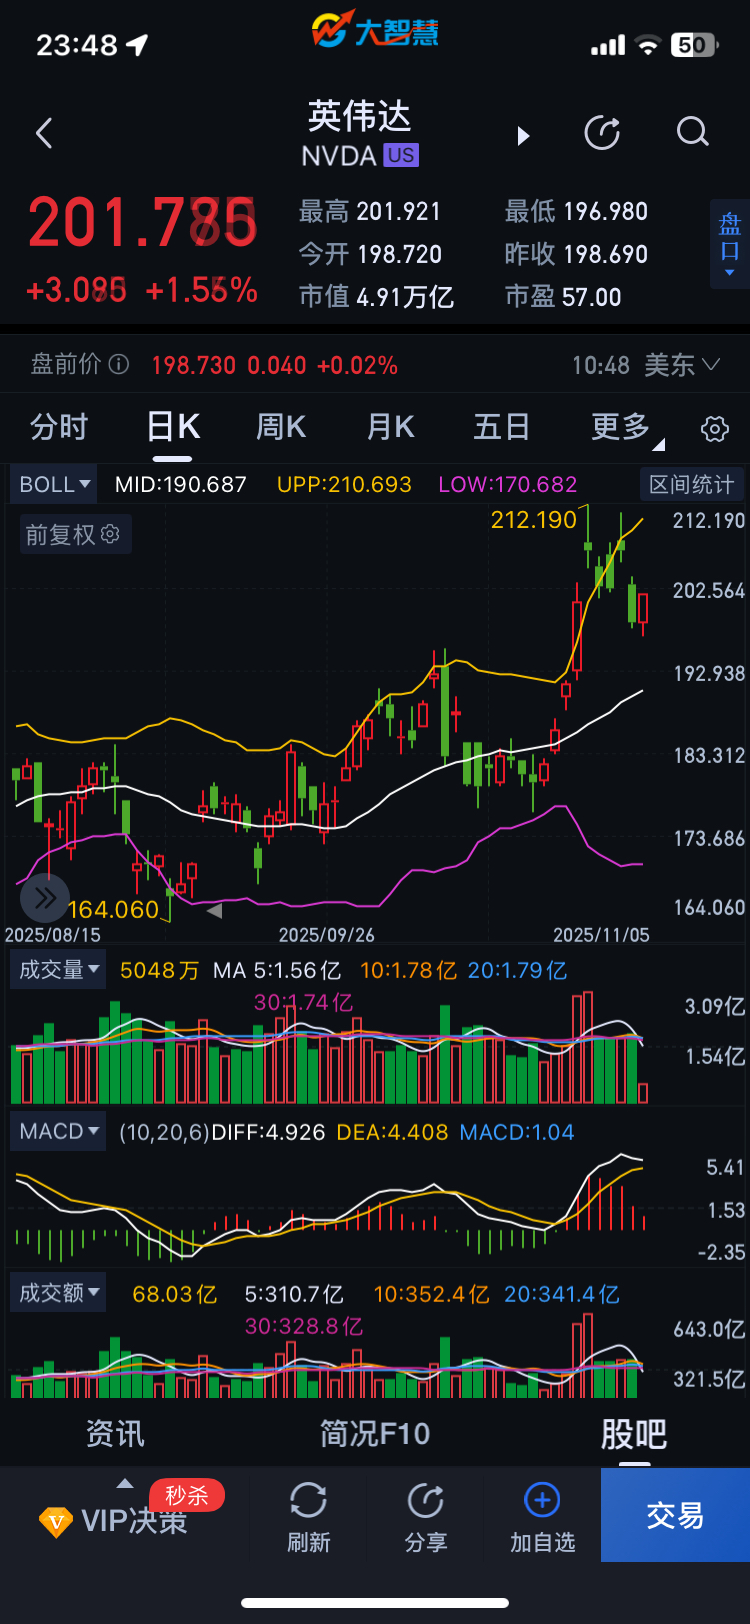This screenshot has height=1624, width=750.
Task: Tap the Wi-Fi icon in status bar
Action: [649, 45]
